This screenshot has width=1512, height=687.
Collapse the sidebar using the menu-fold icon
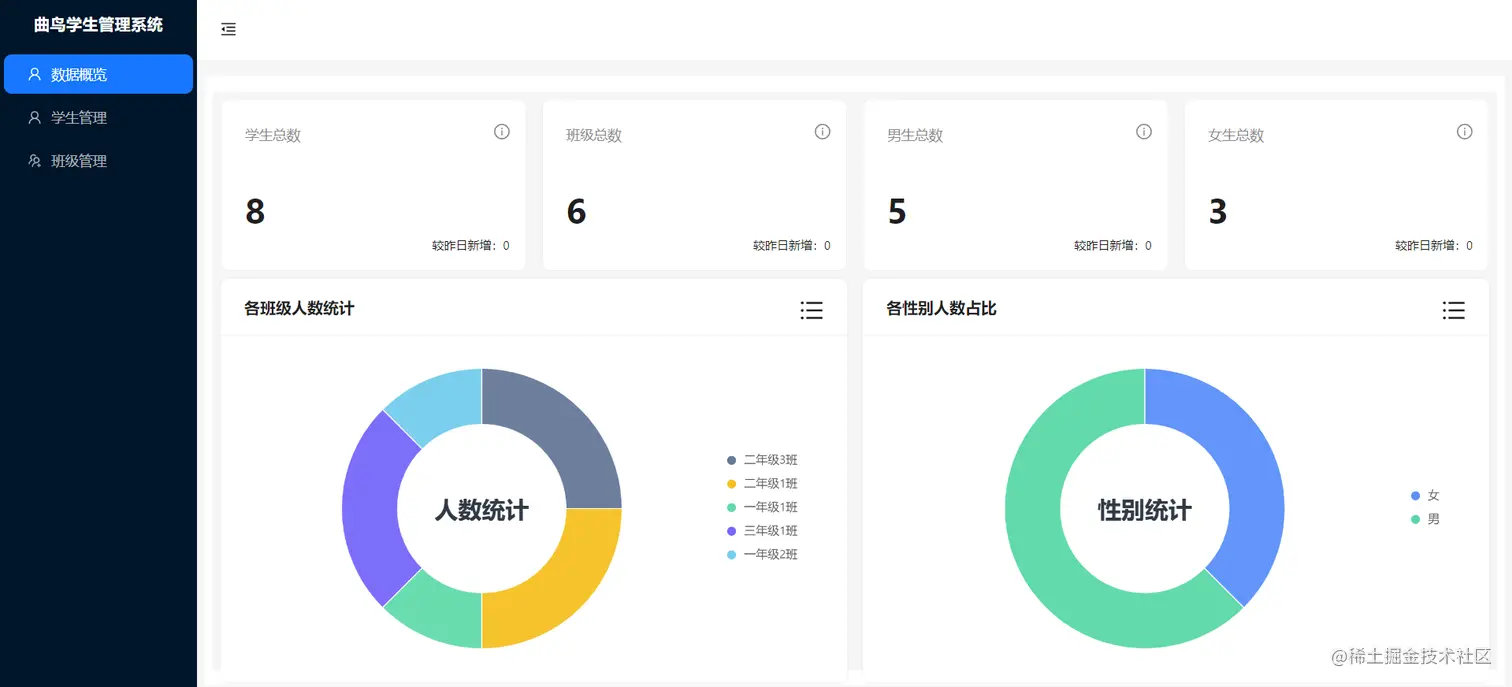pyautogui.click(x=228, y=29)
